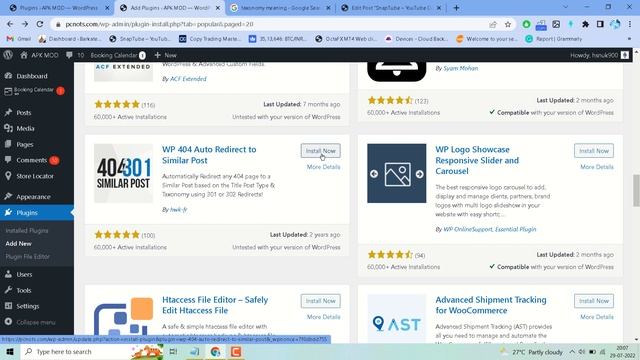The image size is (640, 360).
Task: View More Details for Advanced Shipment Tracking
Action: [597, 317]
